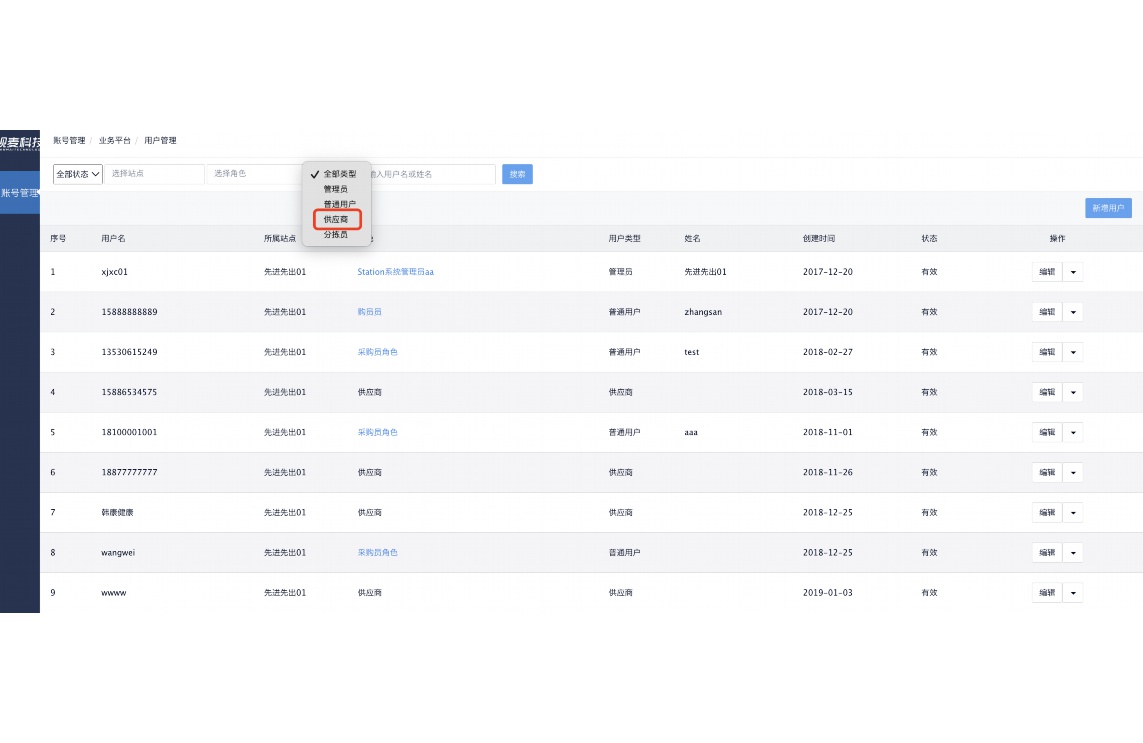Image resolution: width=1143 pixels, height=743 pixels.
Task: Go to 业务平台 in the breadcrumb
Action: pyautogui.click(x=114, y=141)
